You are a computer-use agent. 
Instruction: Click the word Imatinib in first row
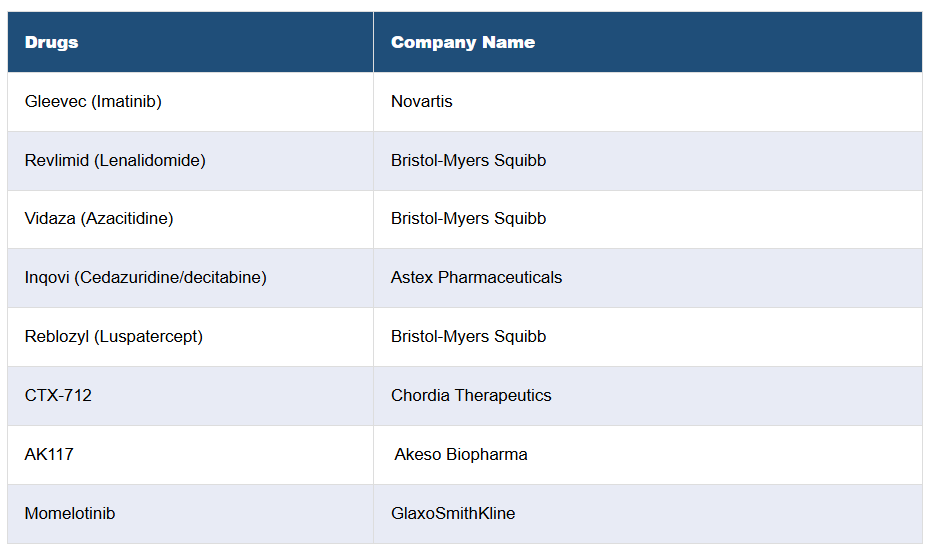(126, 101)
